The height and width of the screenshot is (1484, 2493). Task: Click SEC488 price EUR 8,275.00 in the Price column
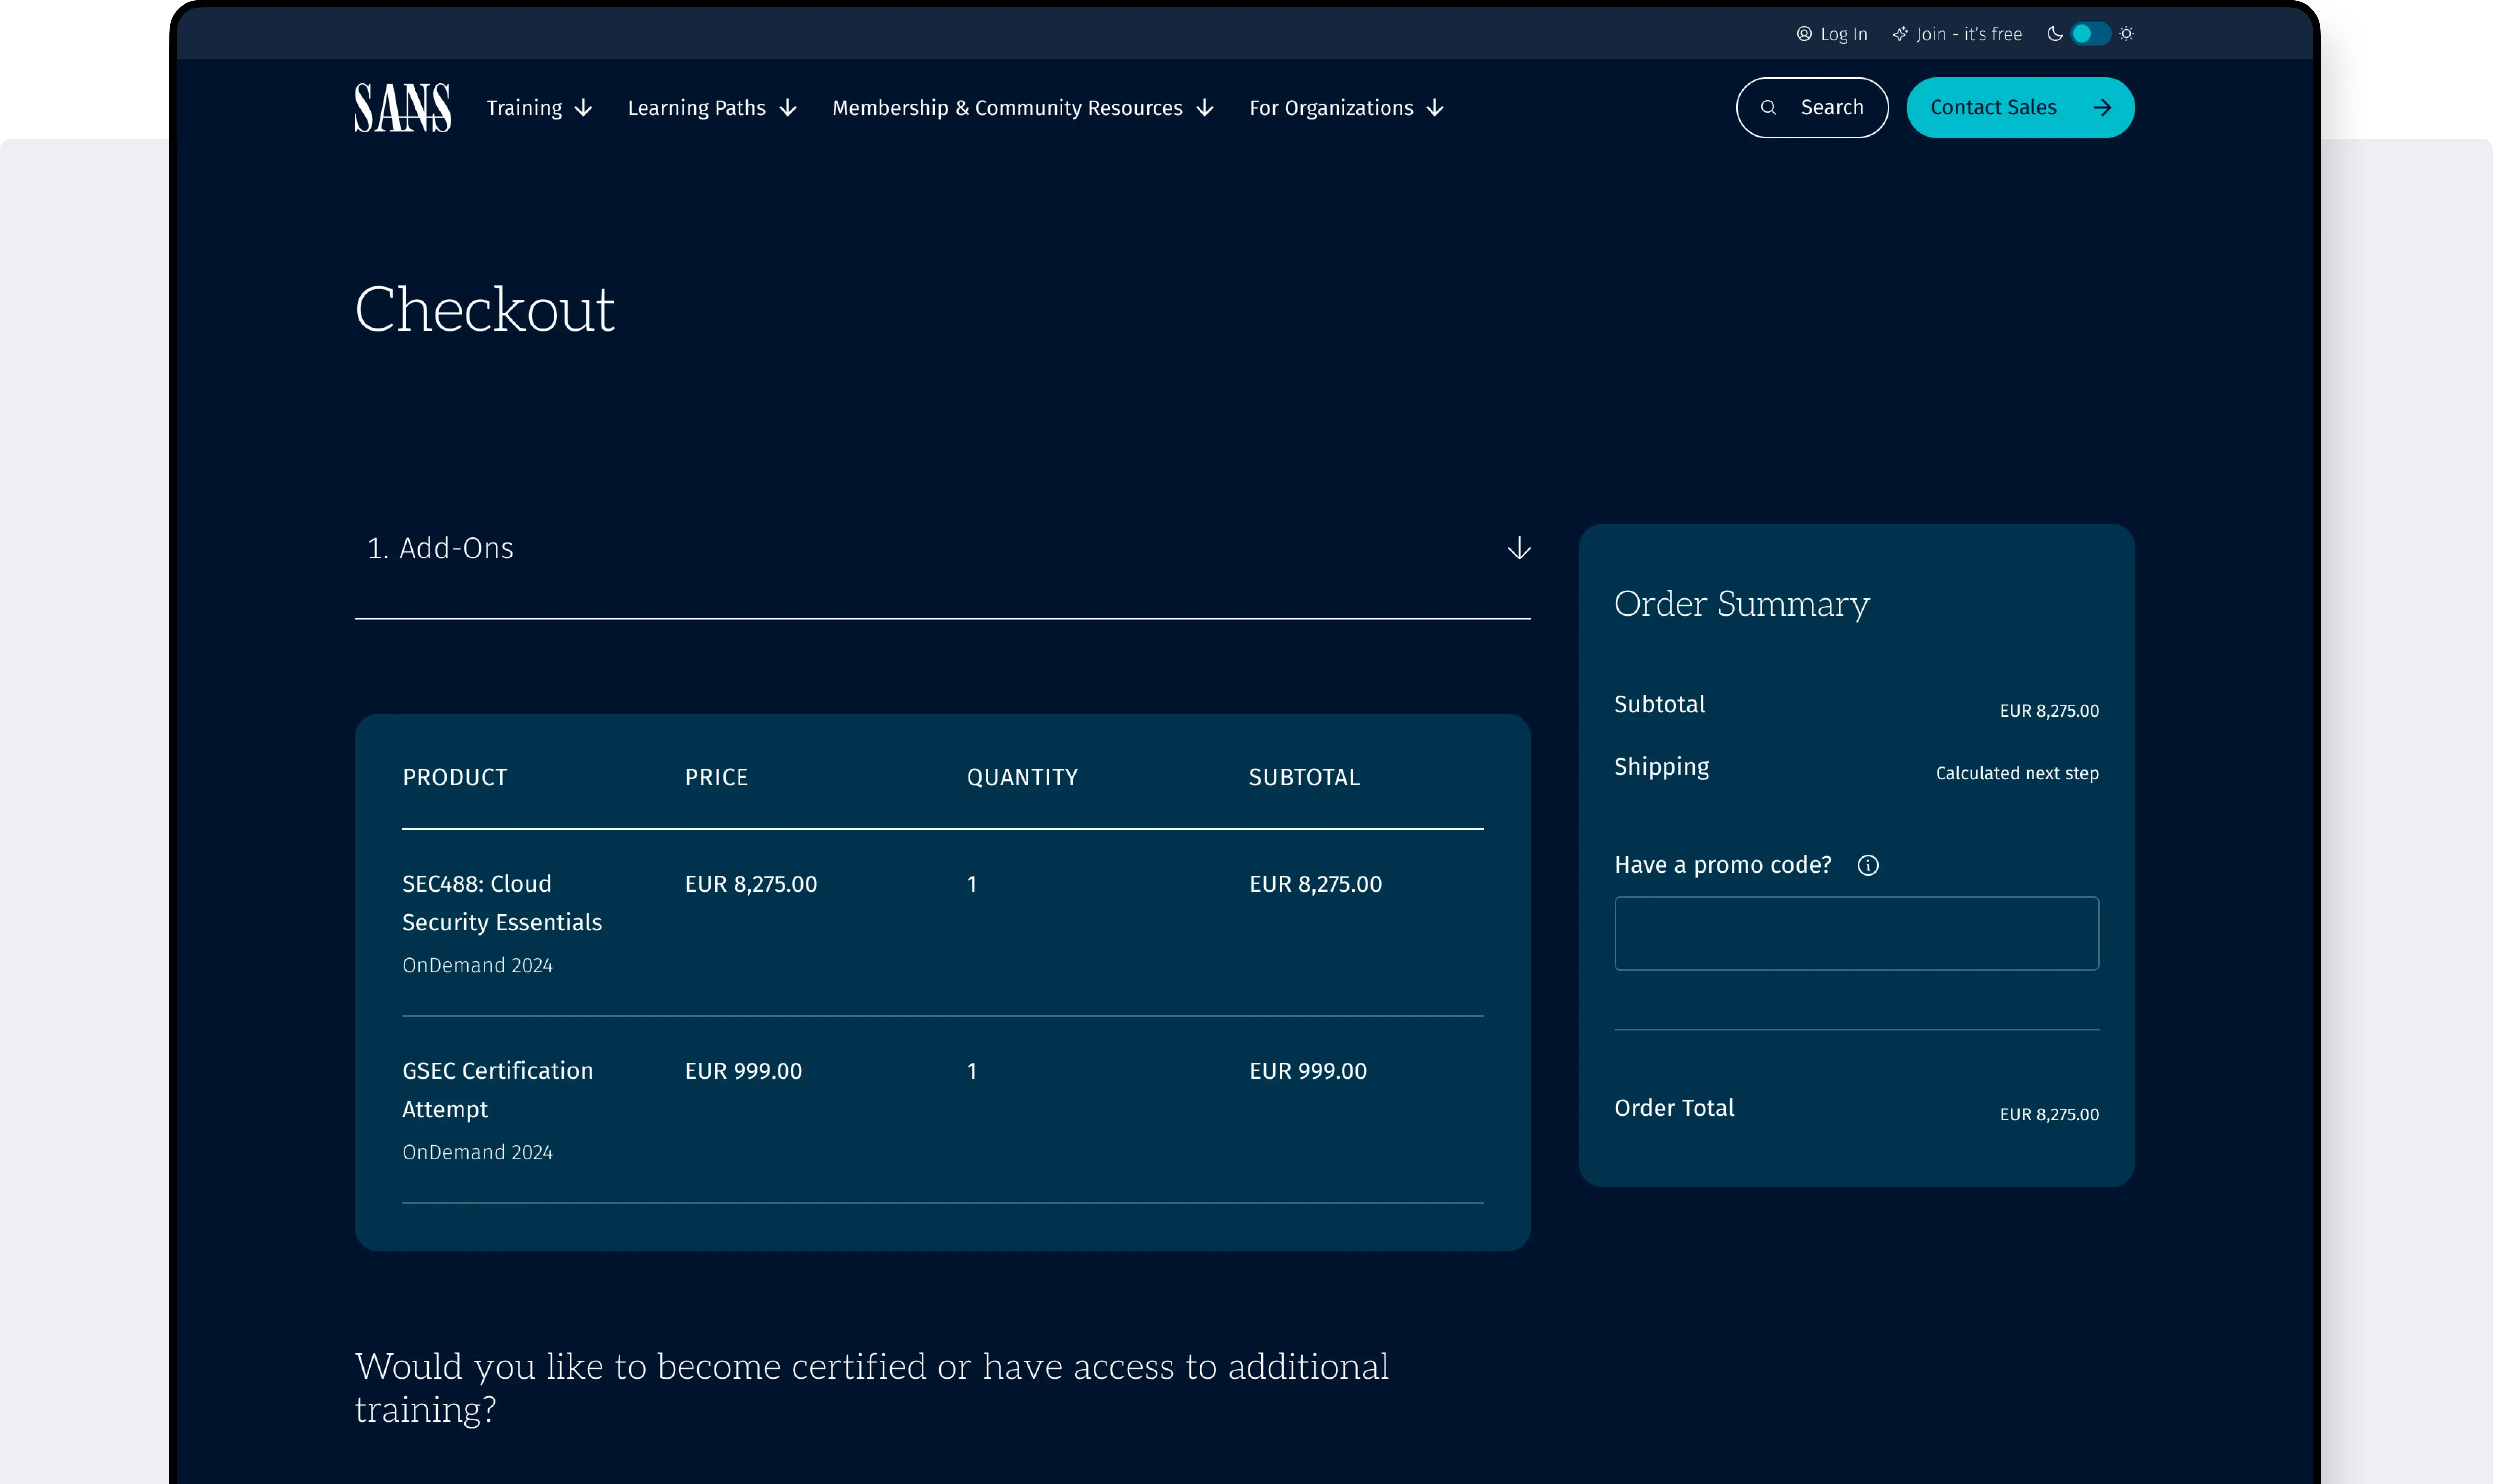[750, 884]
